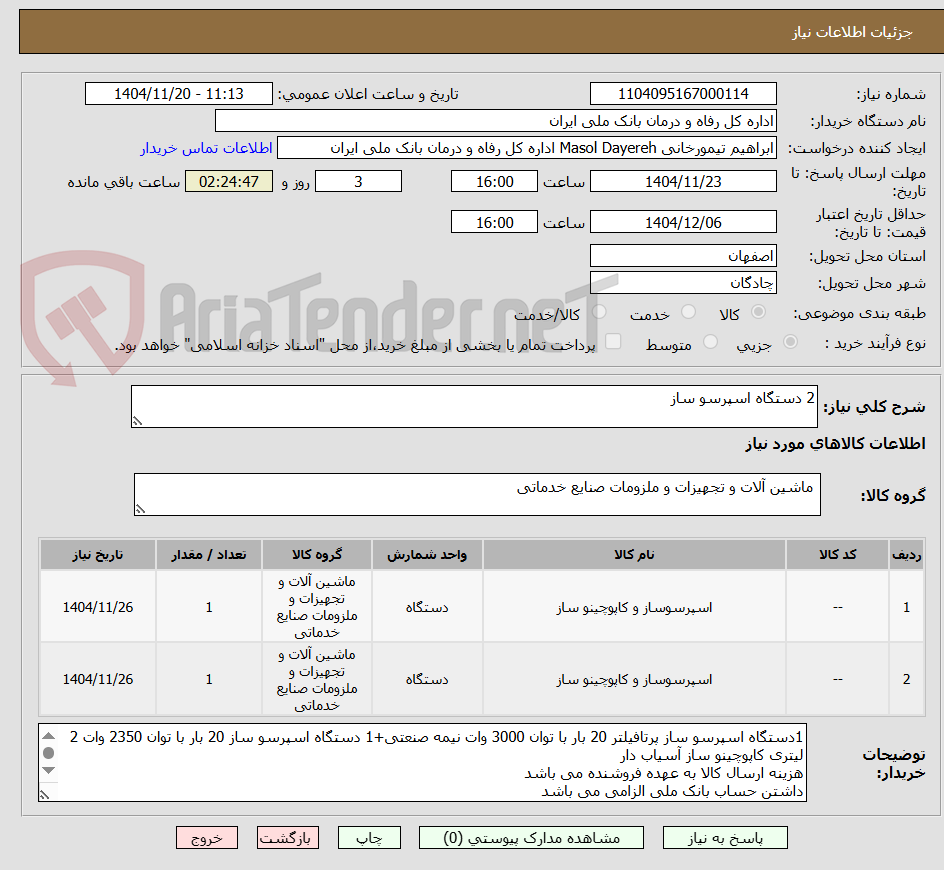Select the کالا/خدمت radio button
This screenshot has height=870, width=944.
coord(599,312)
